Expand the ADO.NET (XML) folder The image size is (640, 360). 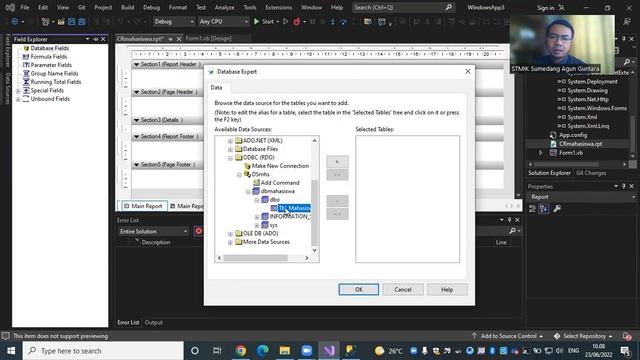point(230,141)
